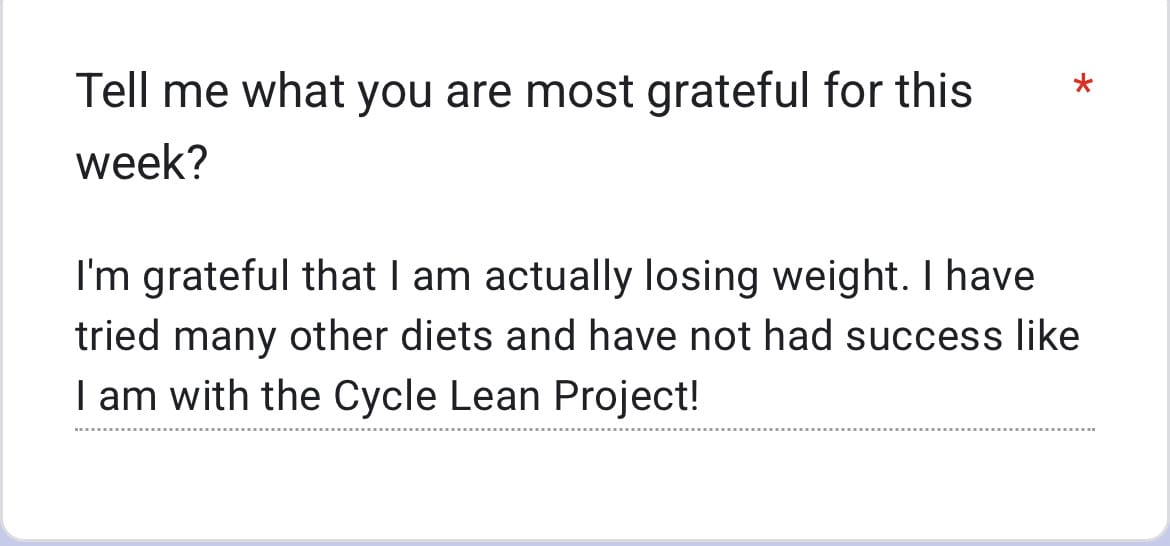This screenshot has height=546, width=1170.
Task: Click the word "week?" in the question
Action: click(x=141, y=162)
